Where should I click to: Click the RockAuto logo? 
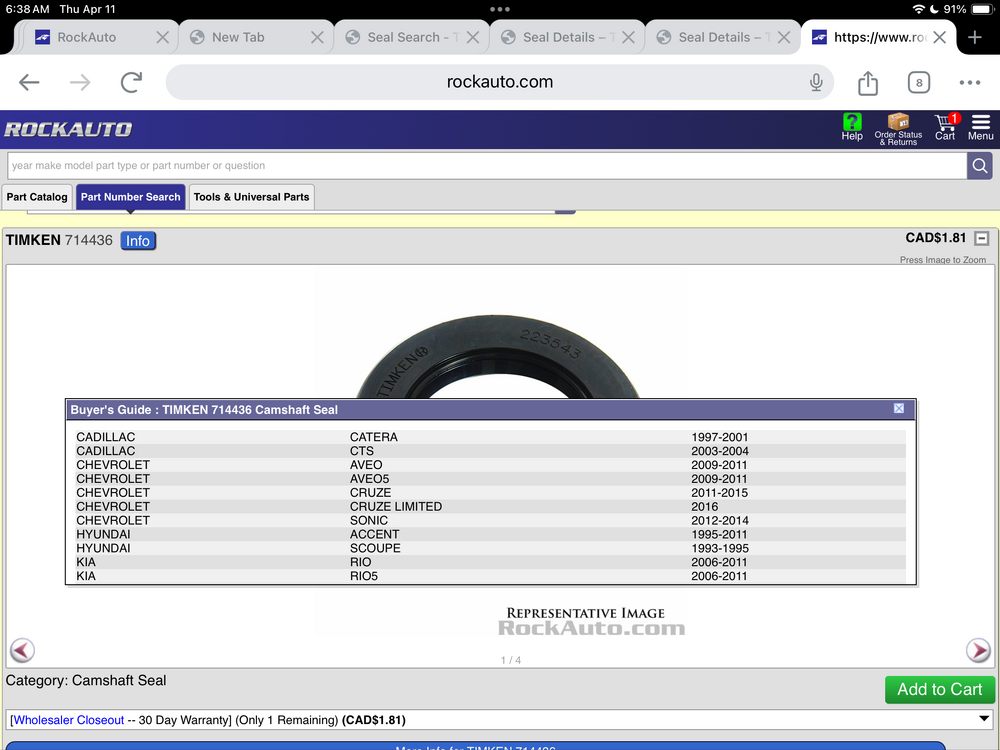click(68, 129)
